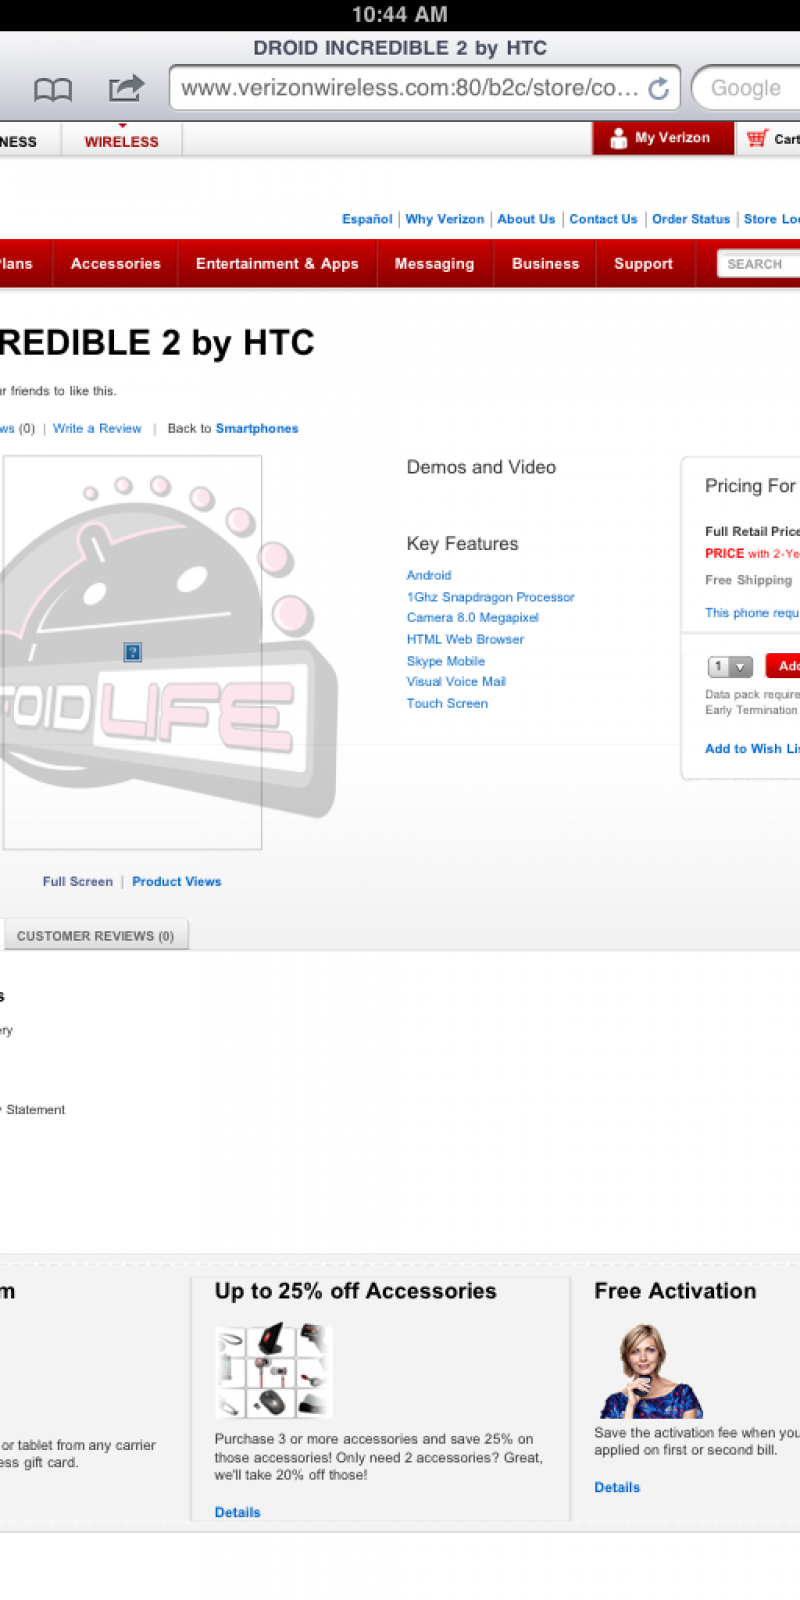Select the Wireless tab
This screenshot has height=1600, width=800.
121,141
